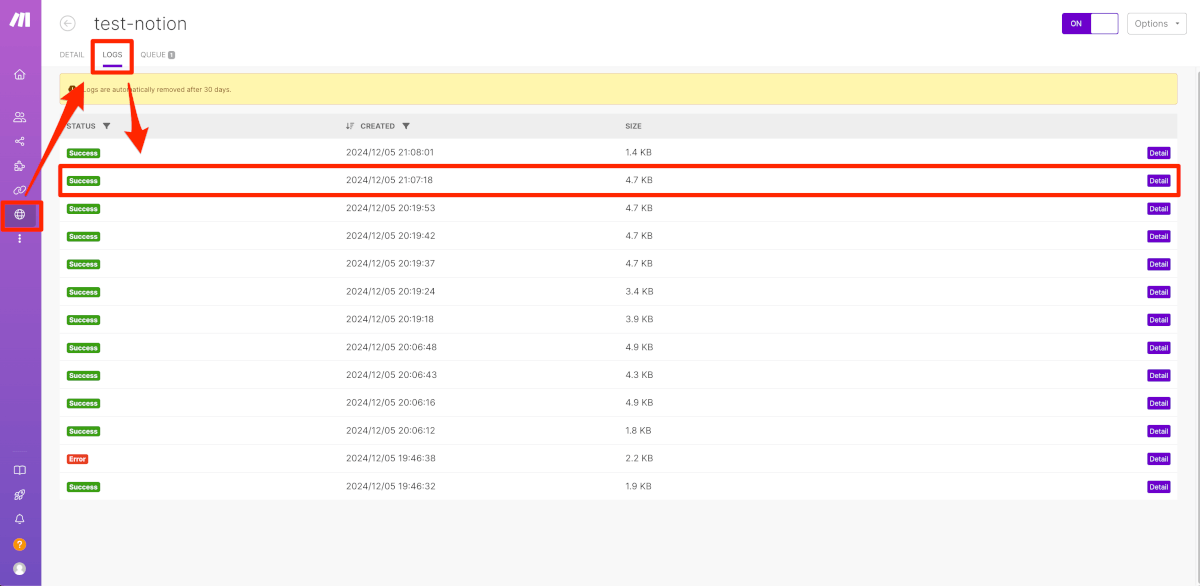Open the Options dropdown
1200x586 pixels.
pyautogui.click(x=1156, y=23)
